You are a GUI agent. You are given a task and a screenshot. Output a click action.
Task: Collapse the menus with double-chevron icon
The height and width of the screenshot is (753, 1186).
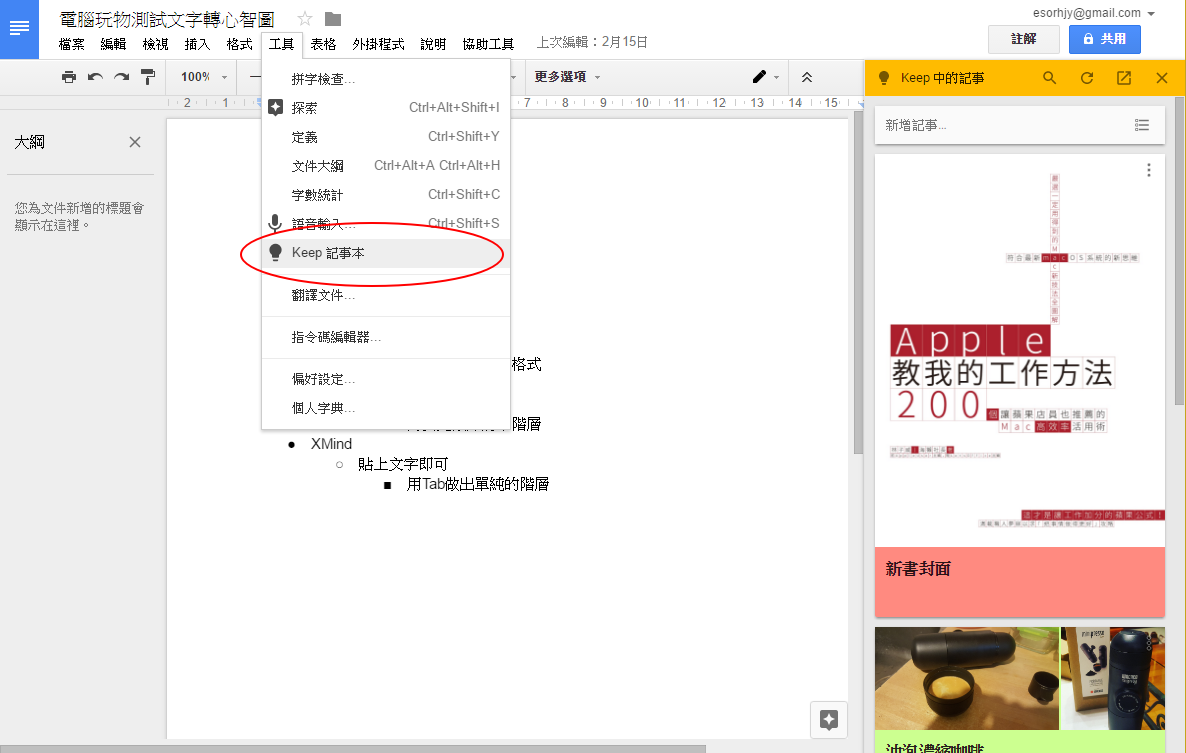coord(807,77)
